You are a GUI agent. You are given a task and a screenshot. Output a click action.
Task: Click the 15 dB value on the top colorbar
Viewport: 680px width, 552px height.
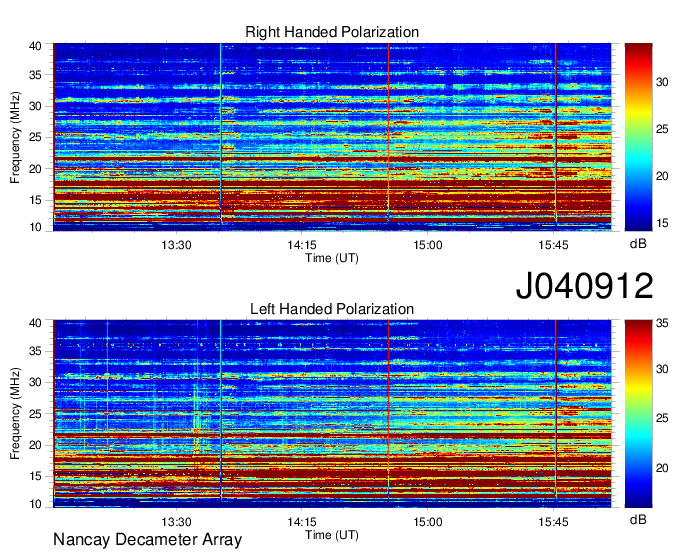(x=662, y=223)
